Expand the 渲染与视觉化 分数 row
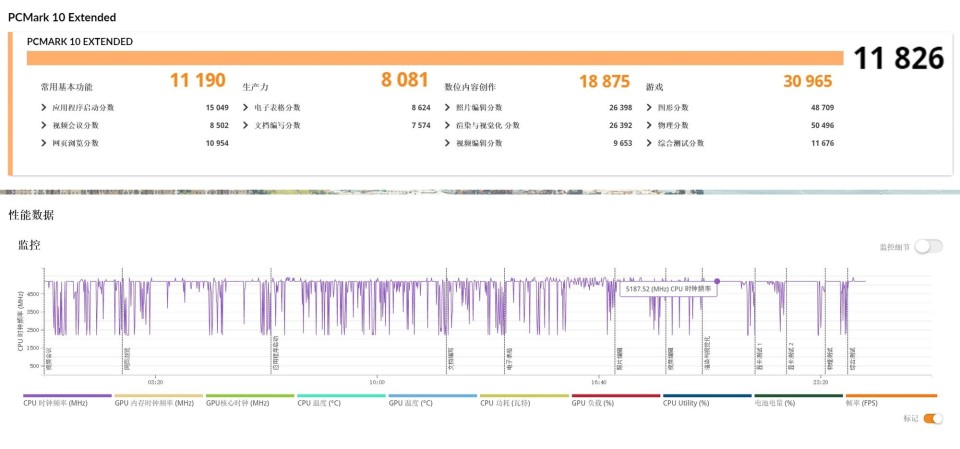 [x=448, y=126]
